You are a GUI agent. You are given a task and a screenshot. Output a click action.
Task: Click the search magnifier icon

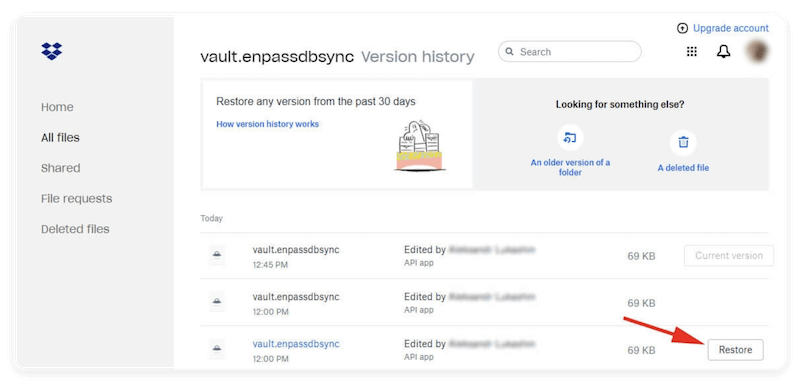[x=509, y=52]
